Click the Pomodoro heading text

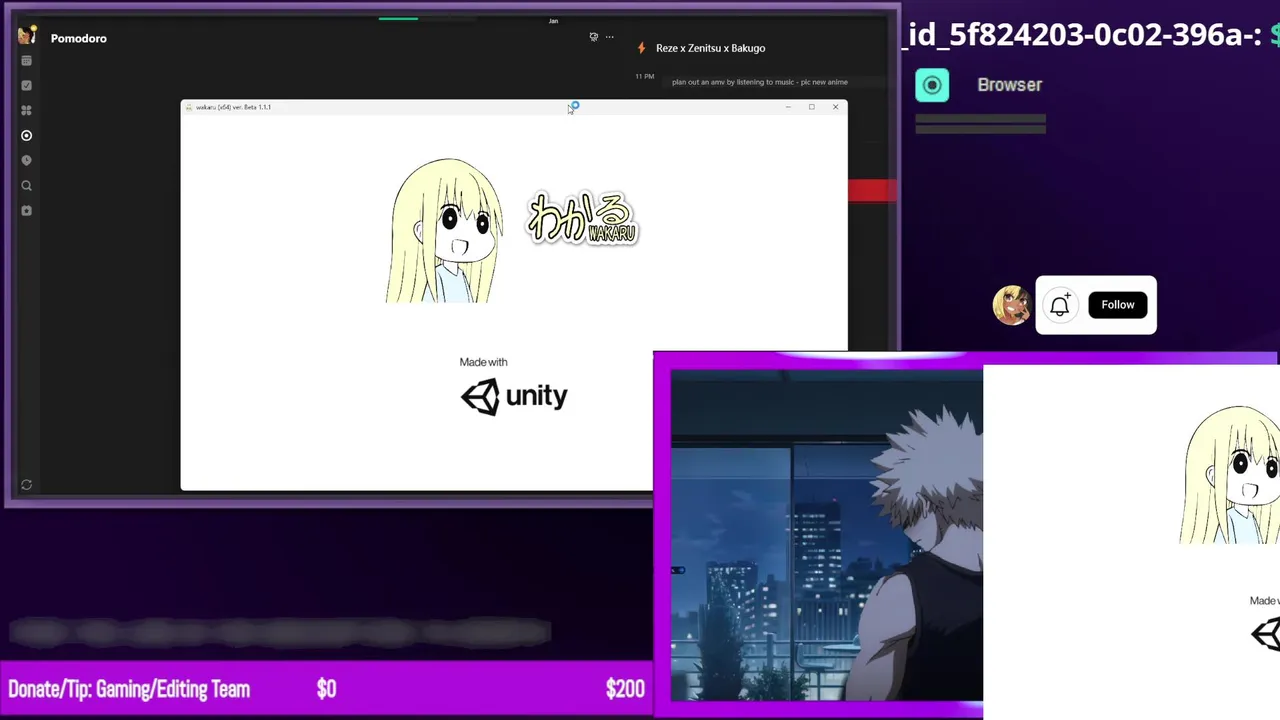(79, 38)
